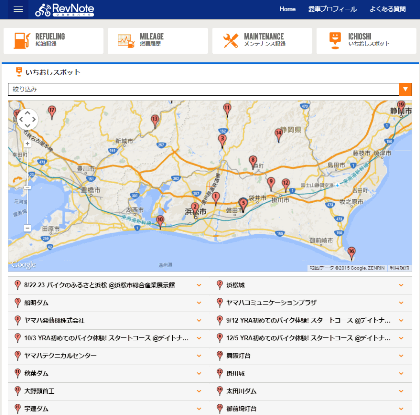The height and width of the screenshot is (415, 420).
Task: Open the Home menu item
Action: click(287, 9)
